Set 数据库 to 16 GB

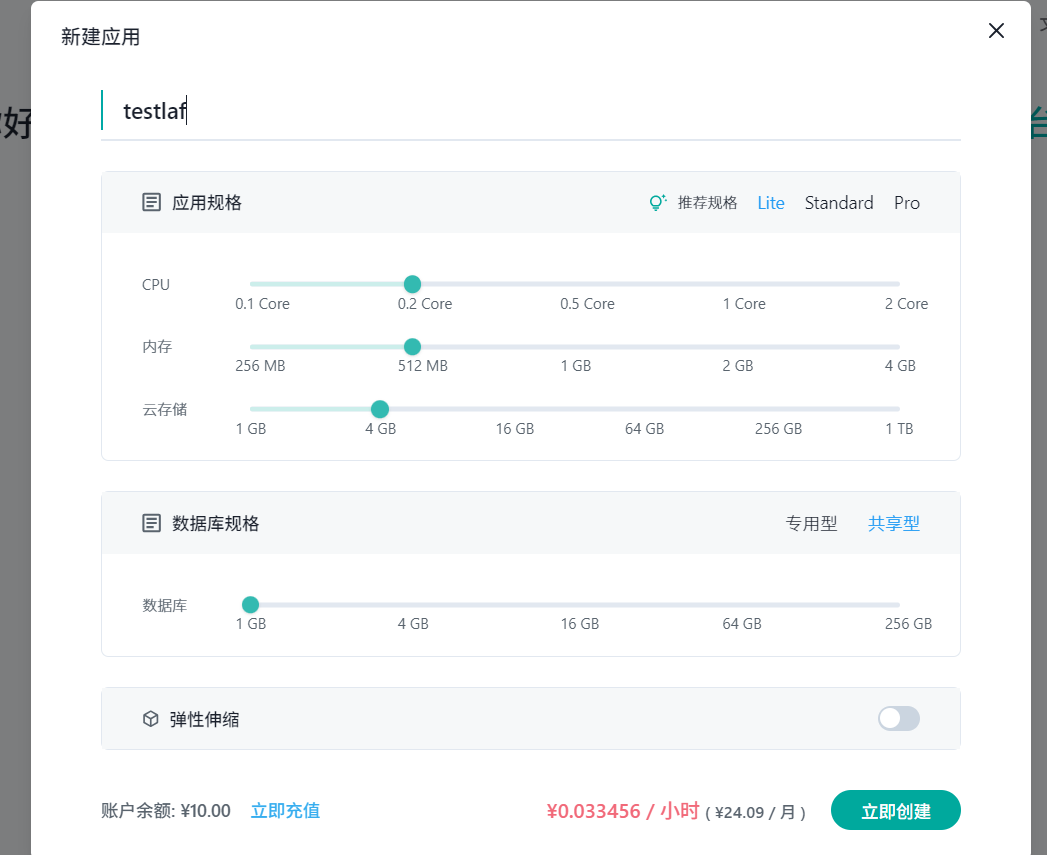coord(580,624)
